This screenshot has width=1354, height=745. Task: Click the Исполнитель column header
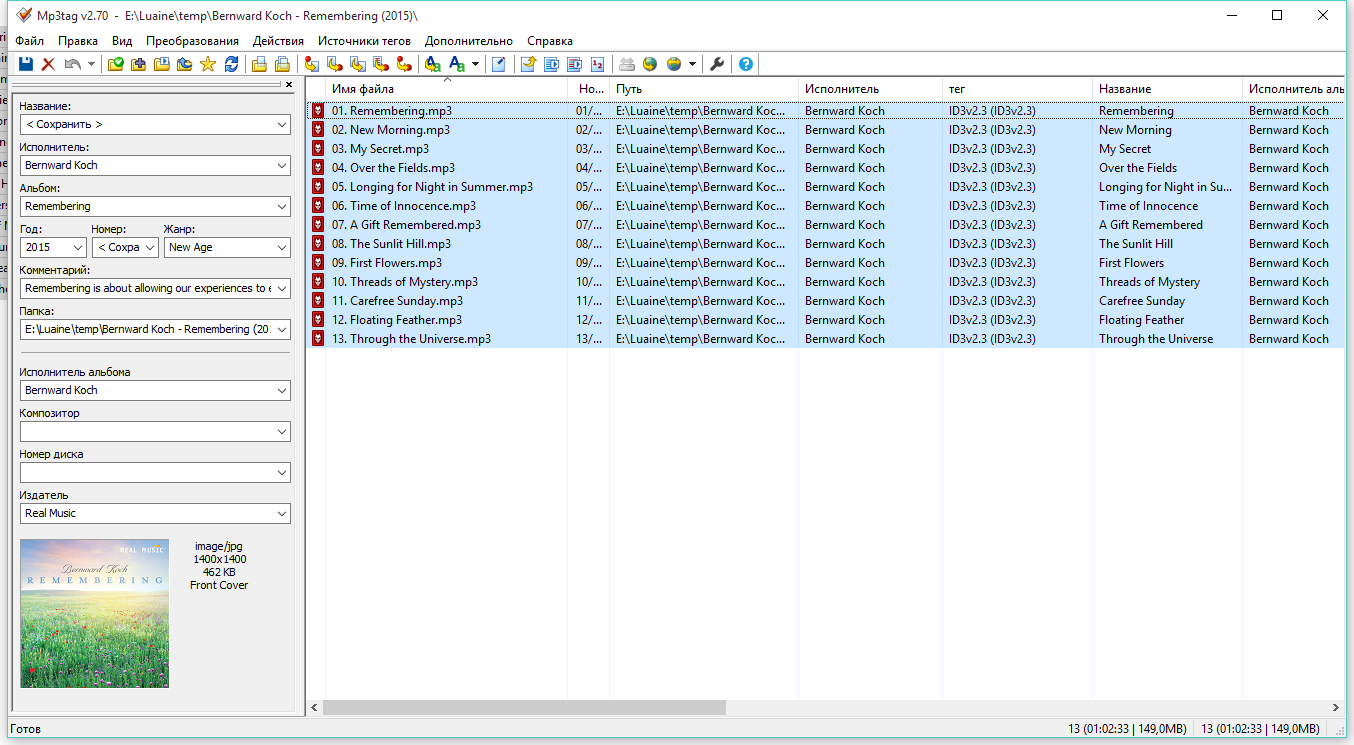point(868,89)
